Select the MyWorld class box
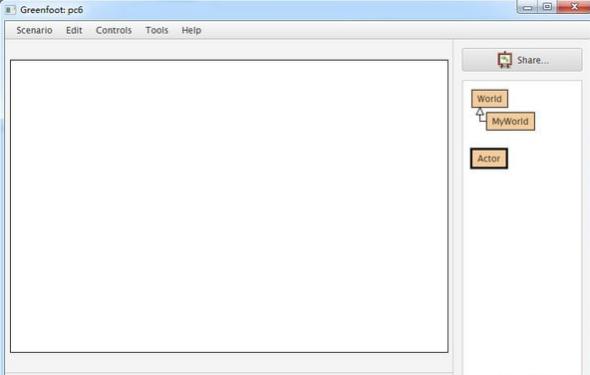 tap(510, 121)
